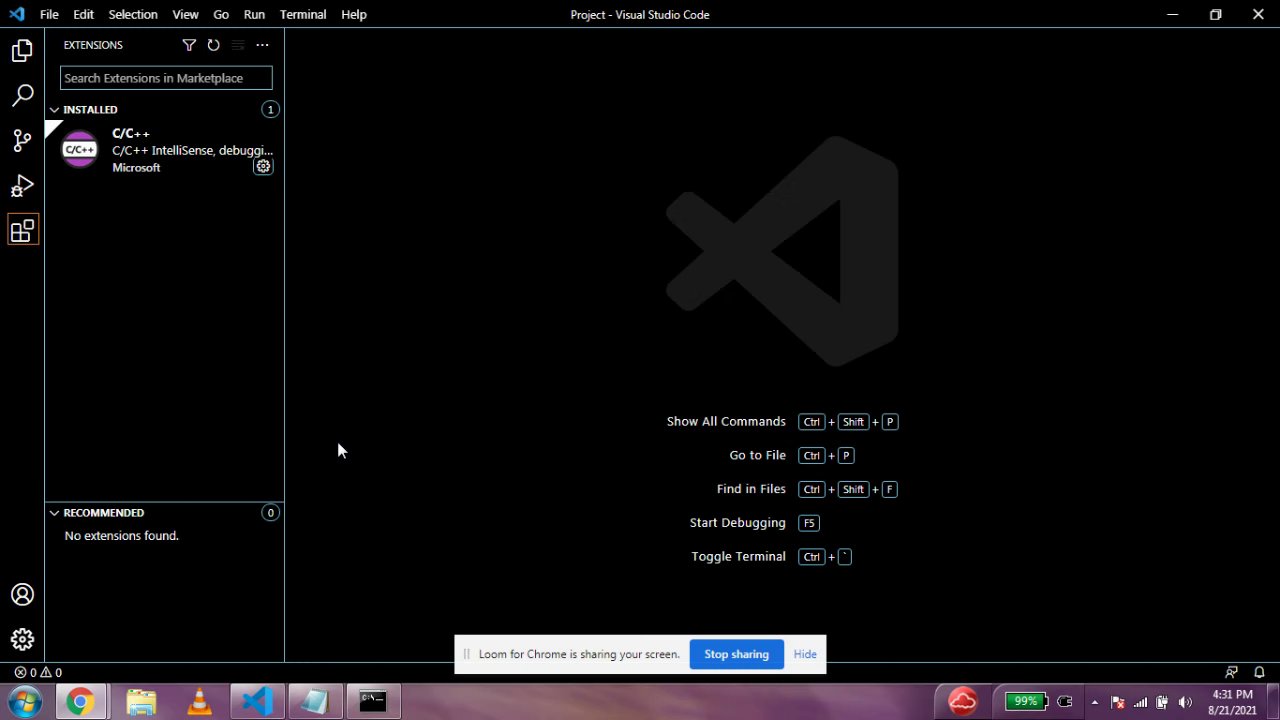Click Stop sharing in Loom bar
This screenshot has width=1280, height=720.
click(736, 654)
